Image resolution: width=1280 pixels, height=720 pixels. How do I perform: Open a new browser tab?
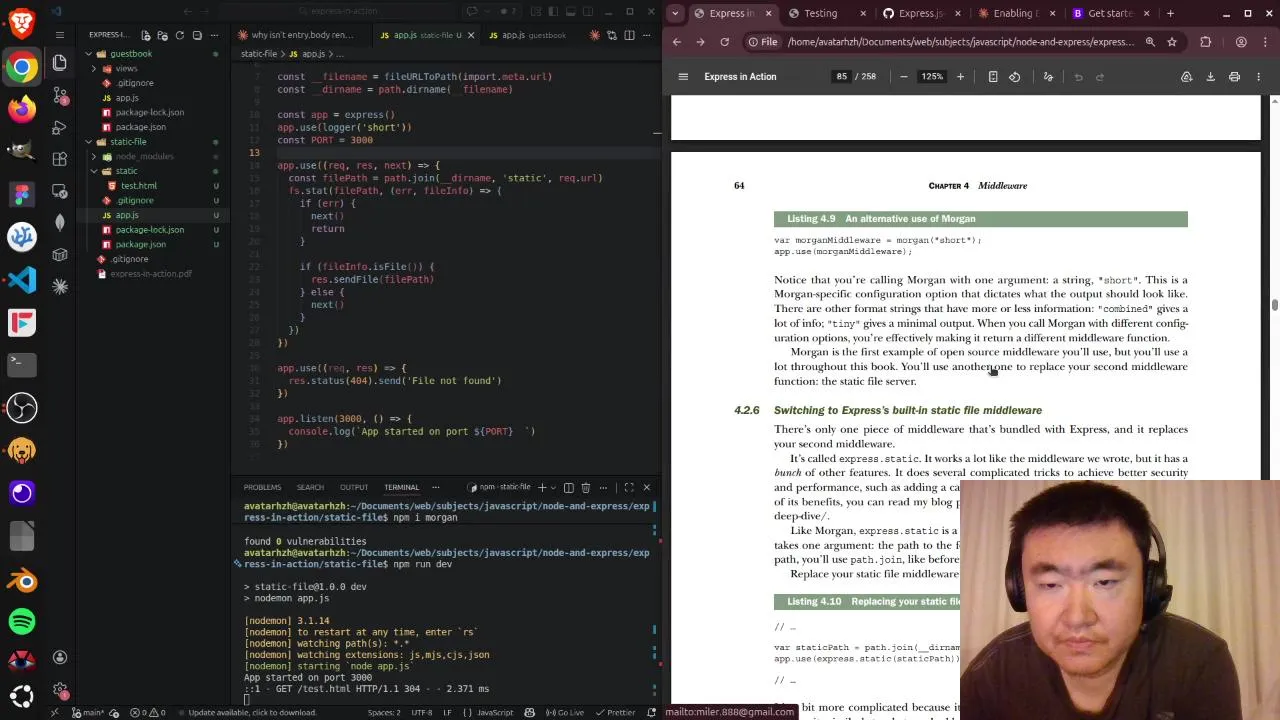pyautogui.click(x=1170, y=13)
